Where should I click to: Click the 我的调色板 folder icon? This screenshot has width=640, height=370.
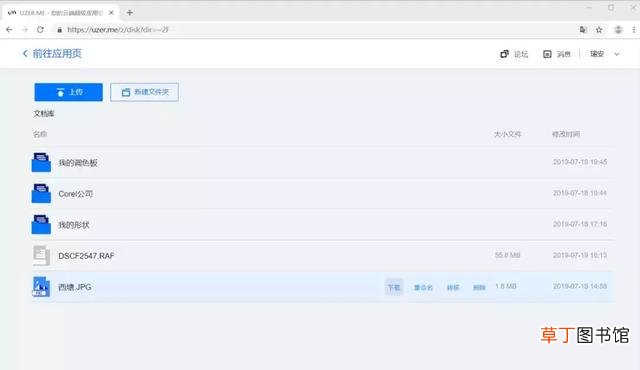[x=41, y=162]
